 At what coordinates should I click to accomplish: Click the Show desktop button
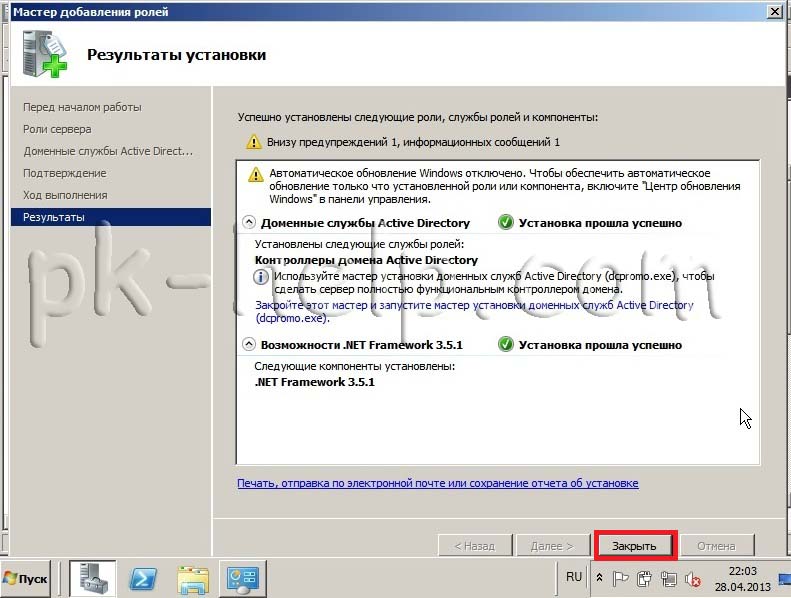point(785,578)
